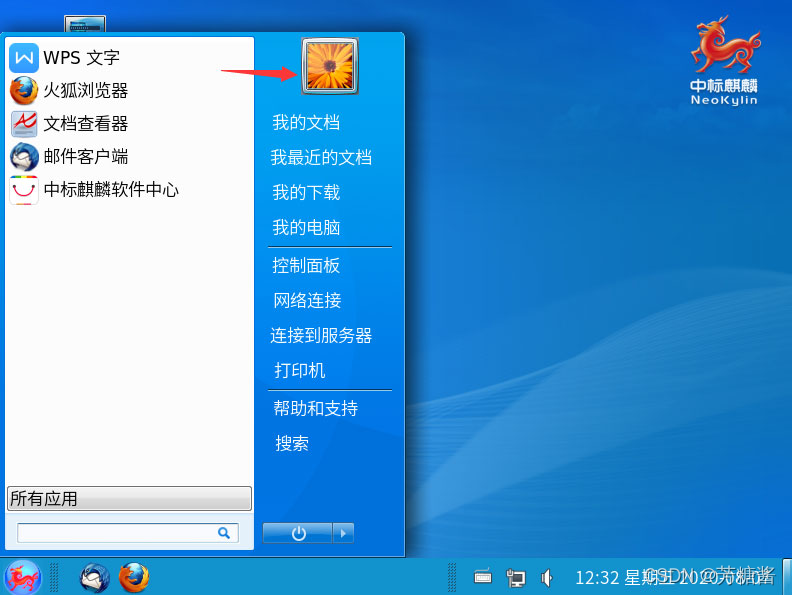Expand the power options arrow

coord(343,533)
